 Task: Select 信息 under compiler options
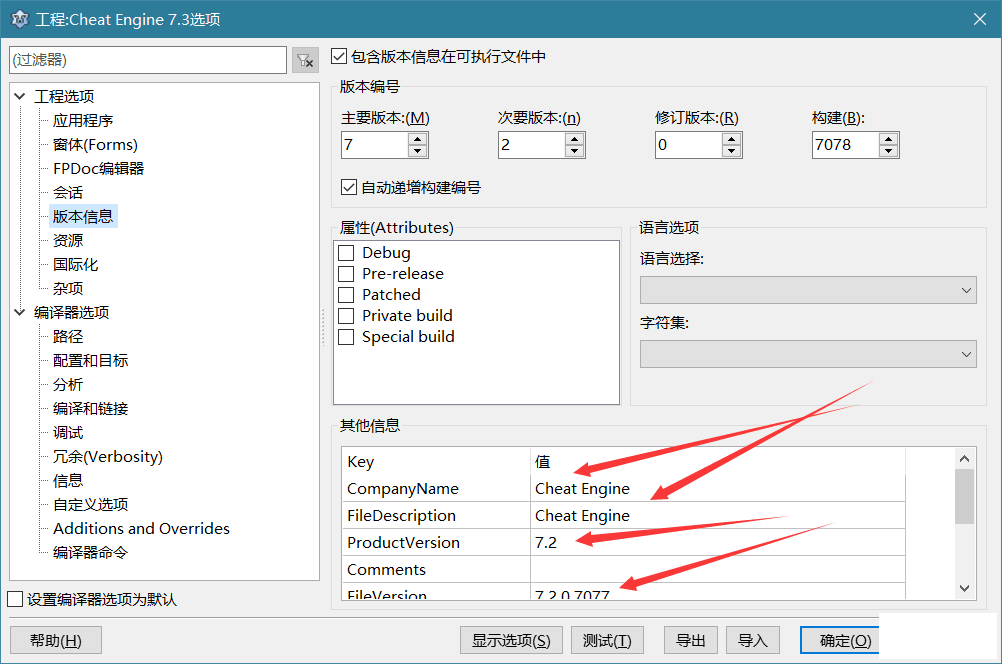pyautogui.click(x=68, y=481)
